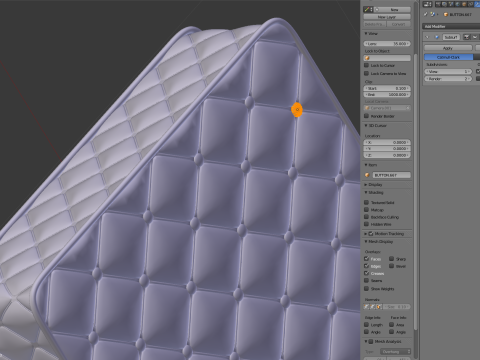The width and height of the screenshot is (480, 360).
Task: Collapse the 3D Cursor panel
Action: 366,125
